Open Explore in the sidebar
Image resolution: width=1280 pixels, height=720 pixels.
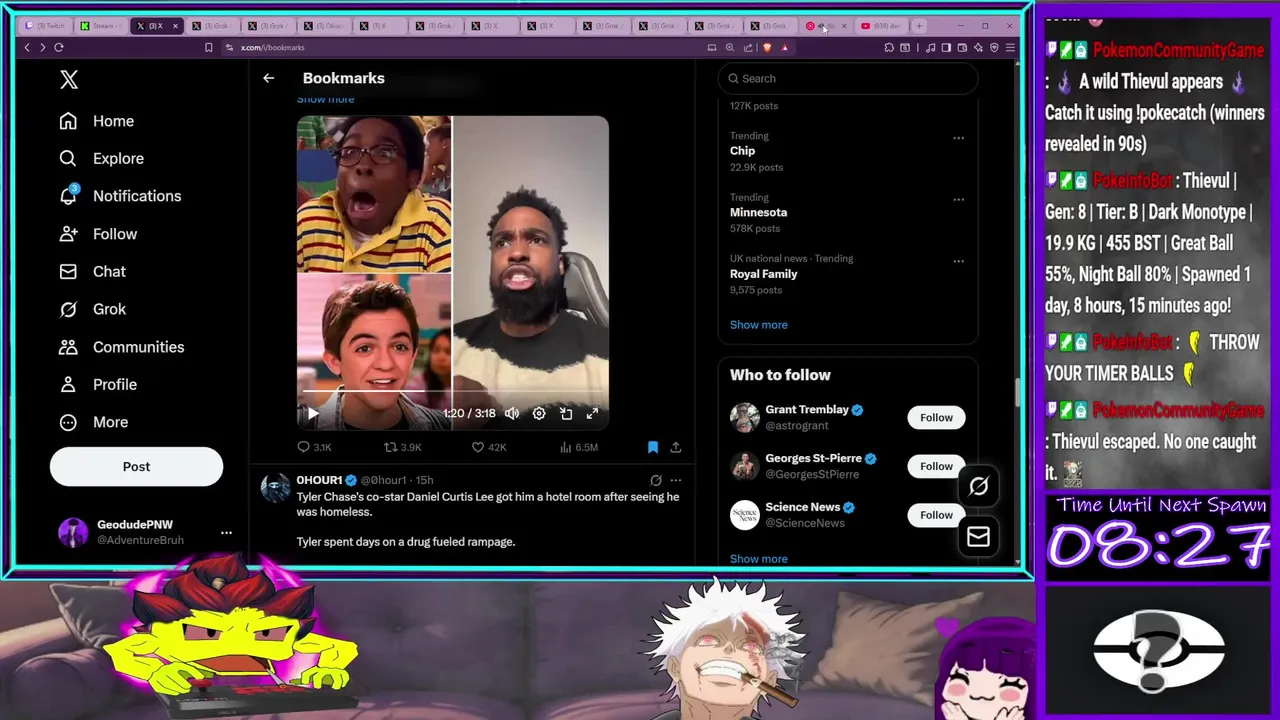pyautogui.click(x=101, y=158)
